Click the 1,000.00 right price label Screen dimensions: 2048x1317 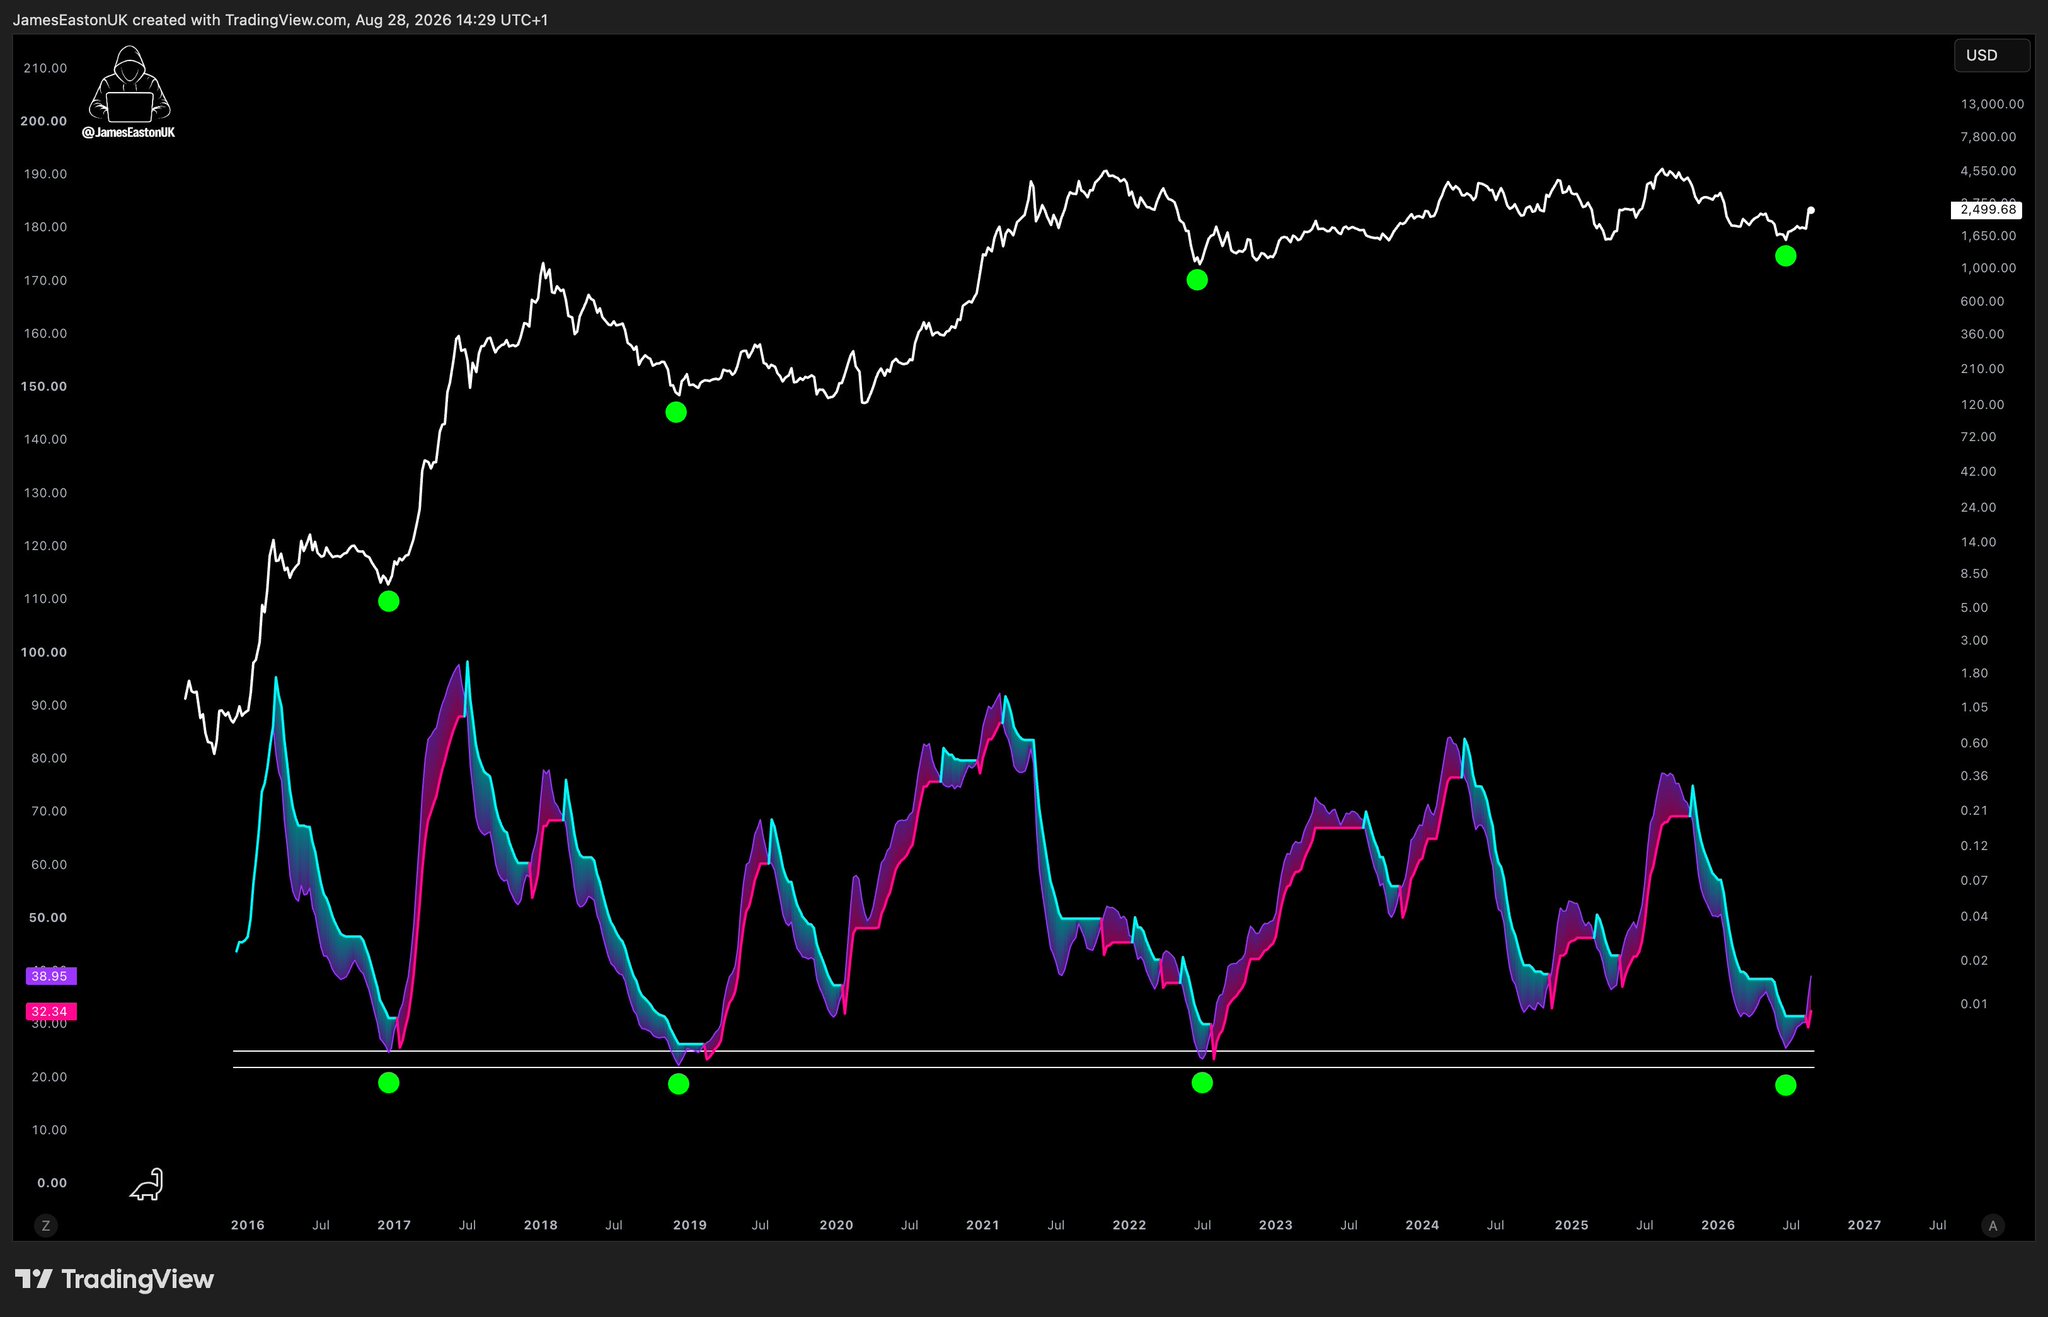(x=1988, y=268)
